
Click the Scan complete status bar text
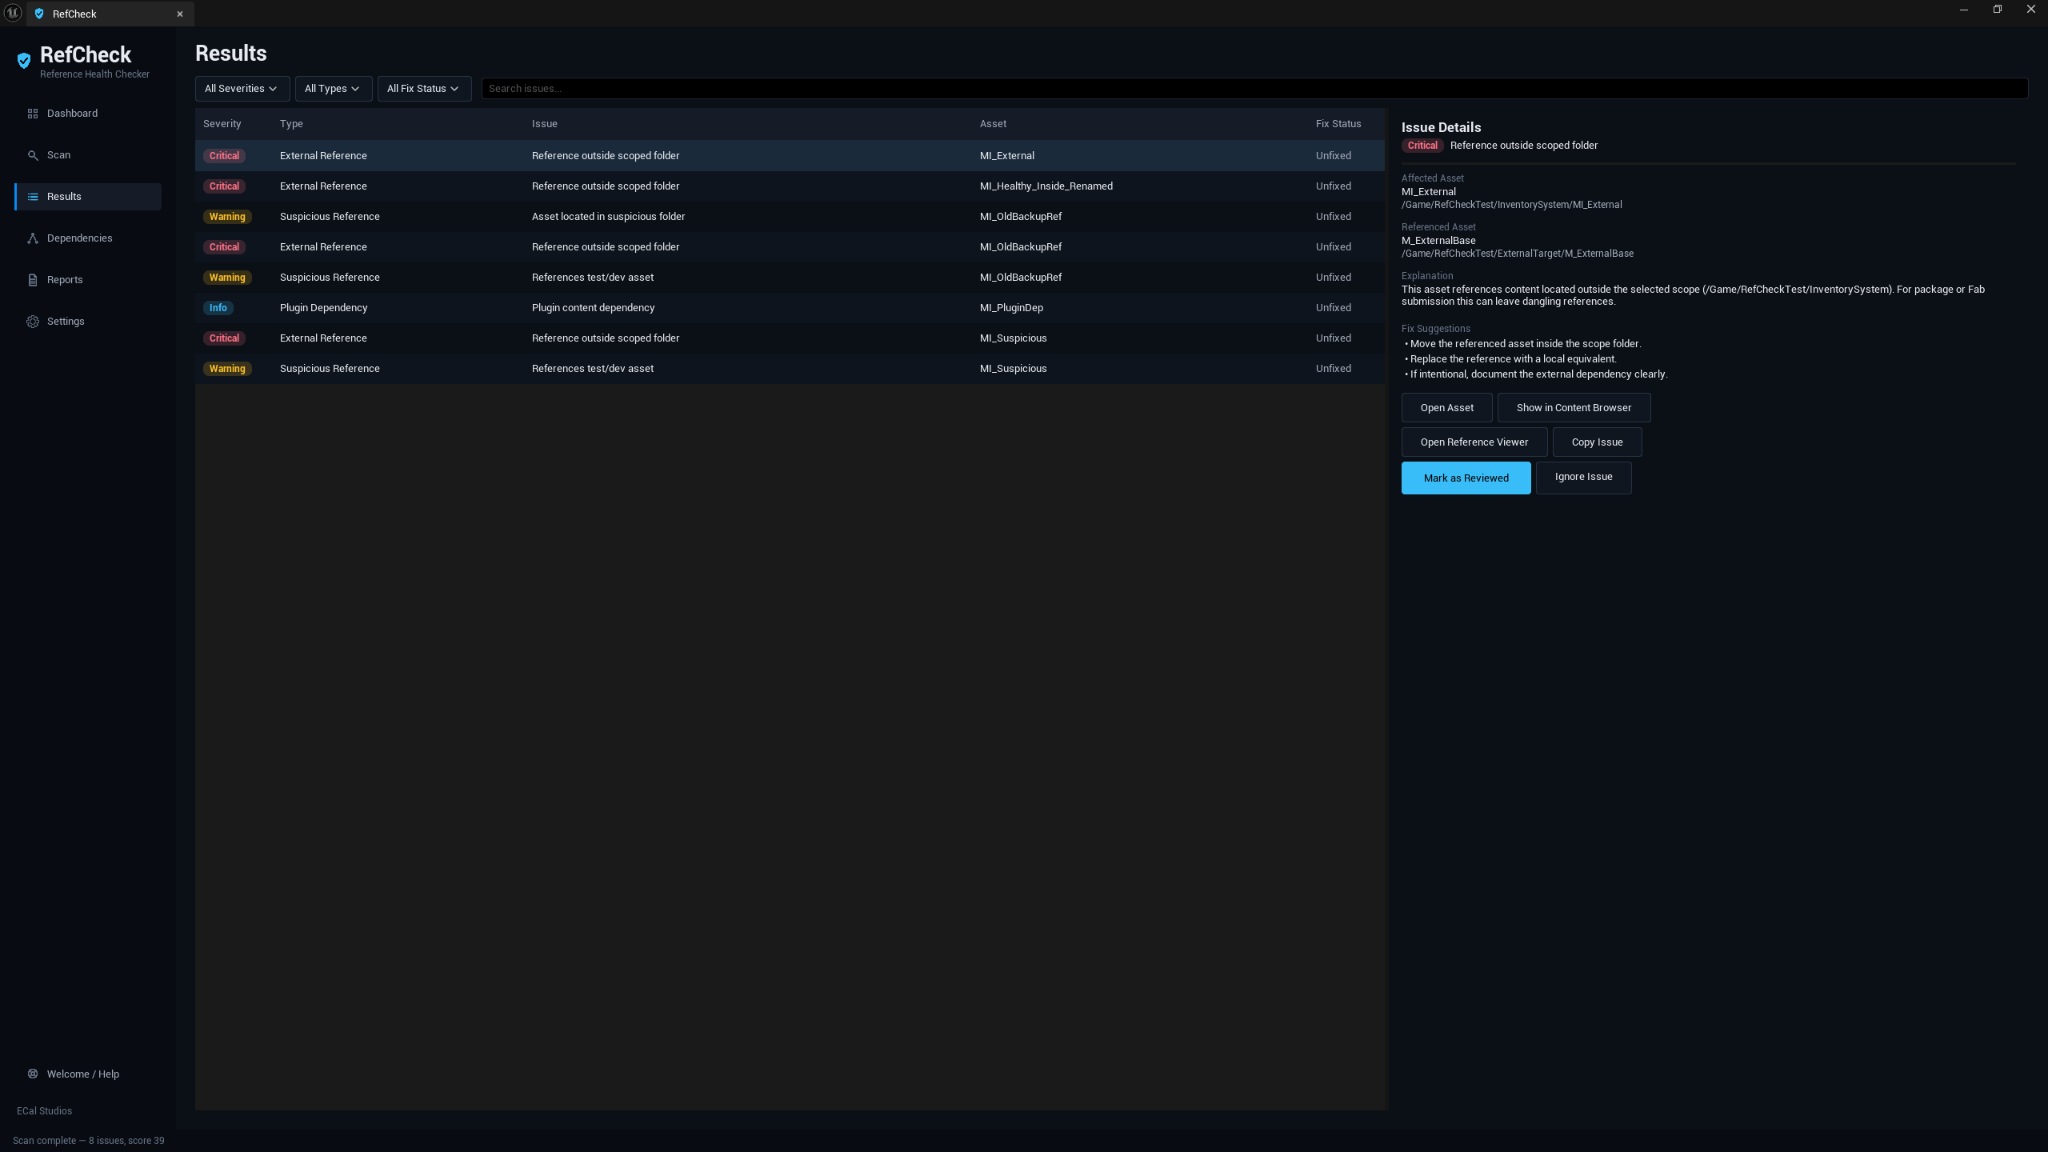(x=88, y=1141)
